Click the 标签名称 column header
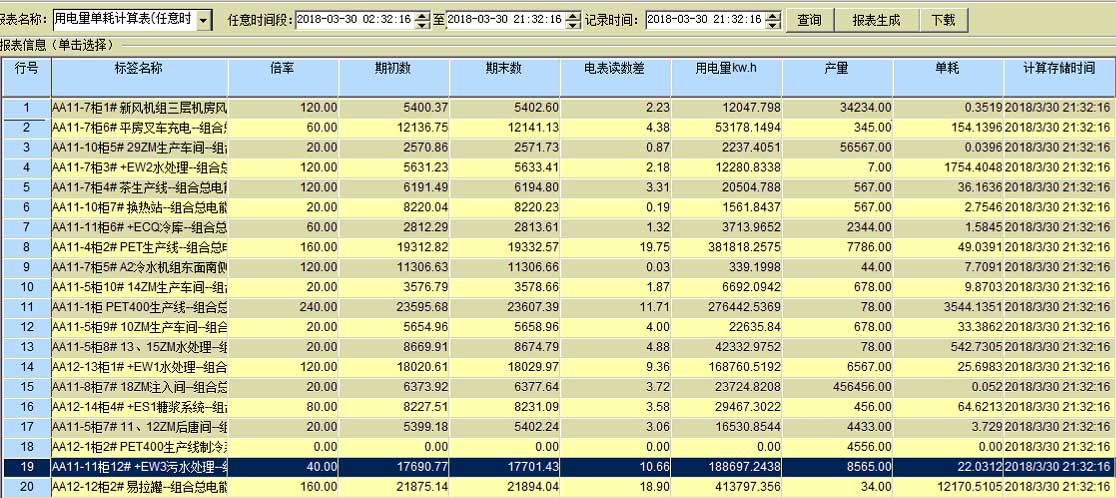This screenshot has width=1116, height=498. pyautogui.click(x=139, y=69)
